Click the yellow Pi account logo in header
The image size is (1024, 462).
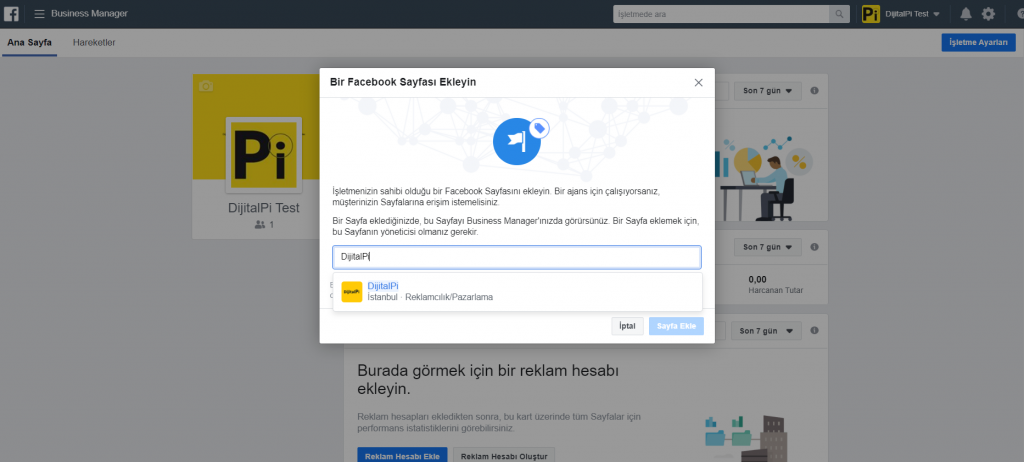871,14
